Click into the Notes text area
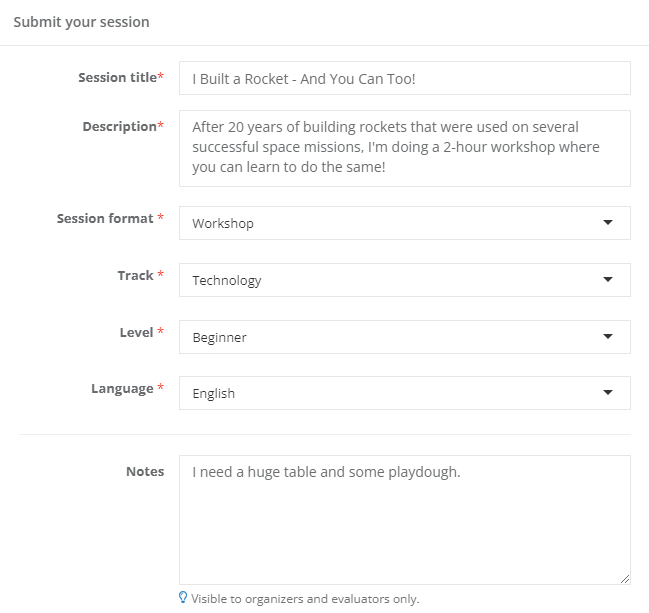Viewport: 649px width, 613px height. point(404,520)
